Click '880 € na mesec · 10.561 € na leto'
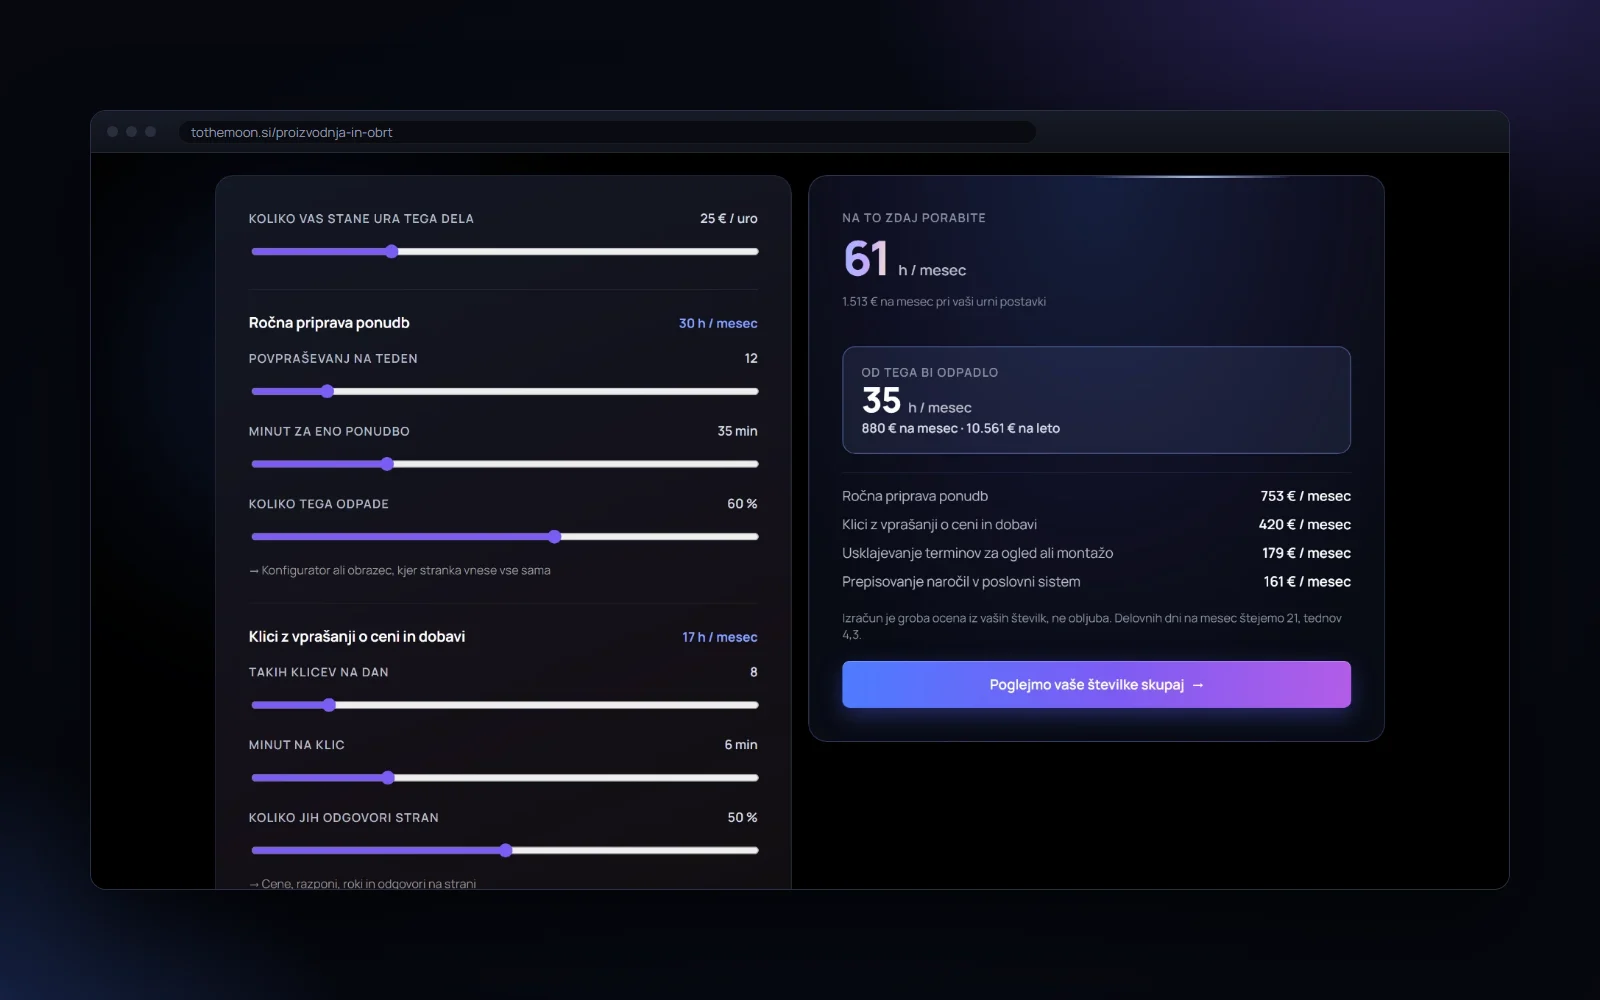Screen dimensions: 1600x1000 (x=961, y=428)
